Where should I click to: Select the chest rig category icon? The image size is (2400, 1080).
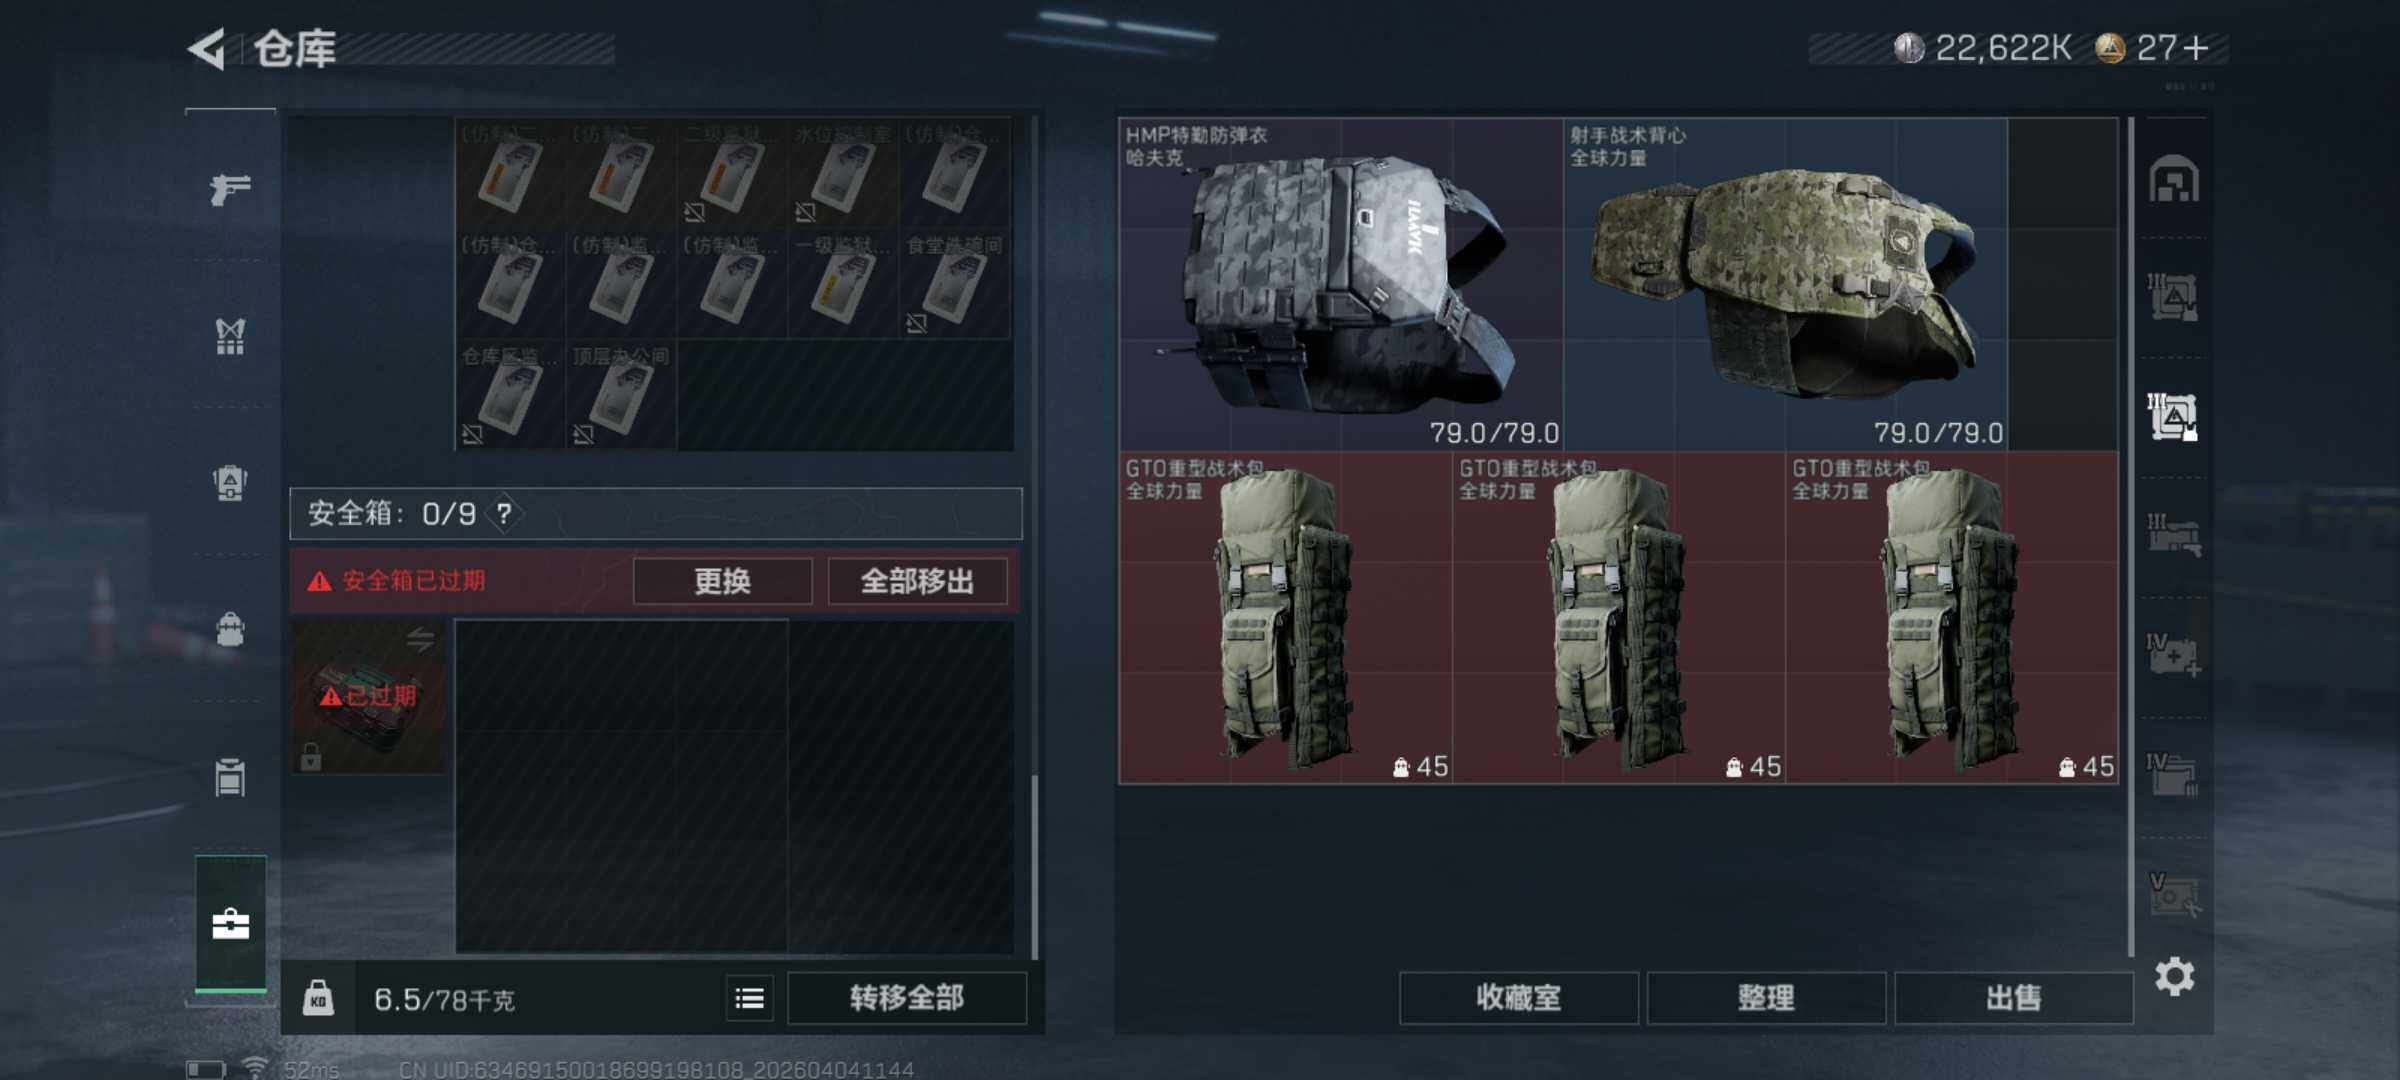[230, 336]
